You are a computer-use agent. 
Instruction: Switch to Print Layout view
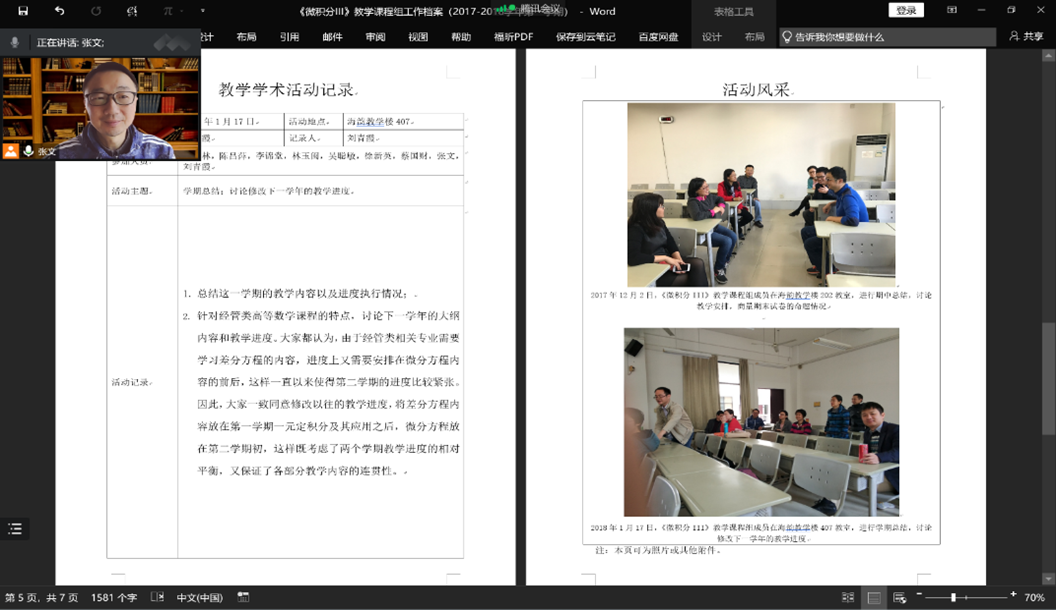point(874,598)
